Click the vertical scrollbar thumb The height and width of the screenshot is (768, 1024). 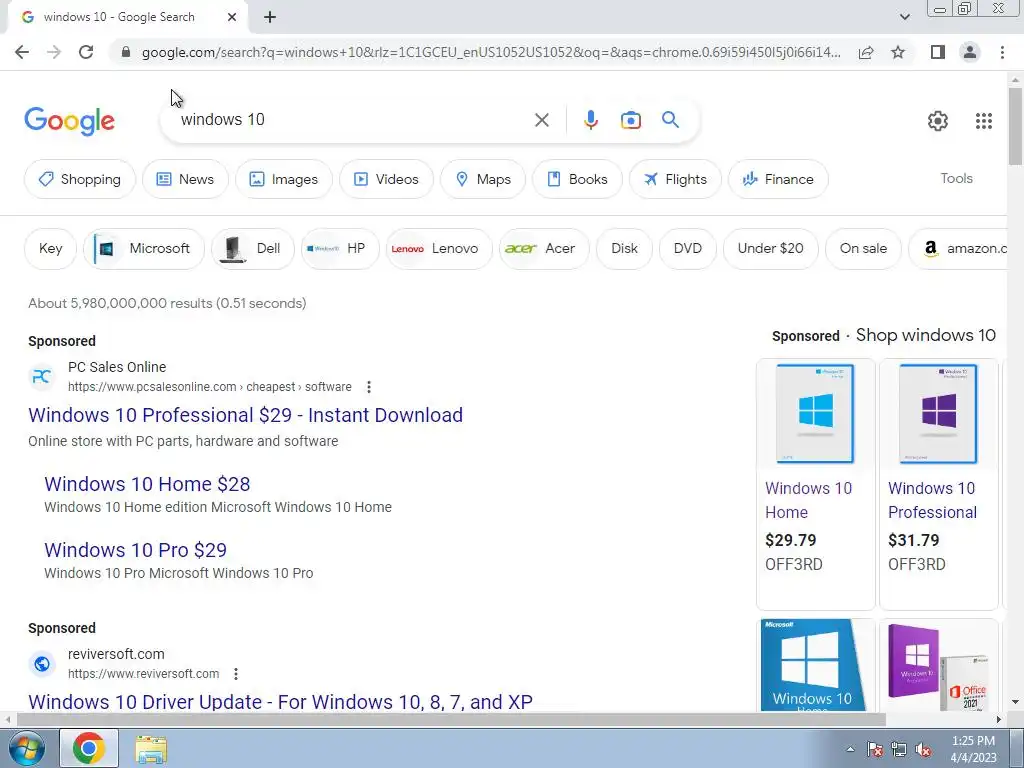[x=1015, y=126]
